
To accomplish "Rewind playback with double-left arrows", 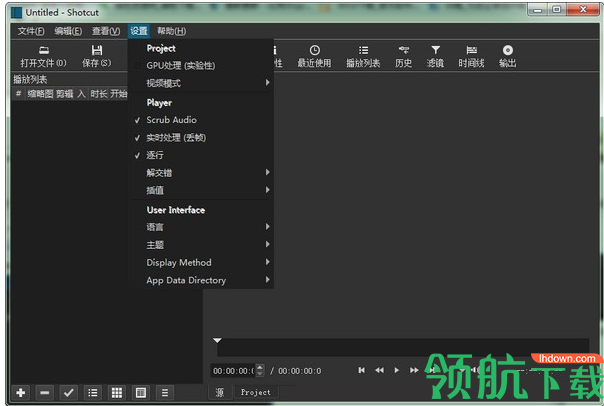I will pyautogui.click(x=379, y=370).
